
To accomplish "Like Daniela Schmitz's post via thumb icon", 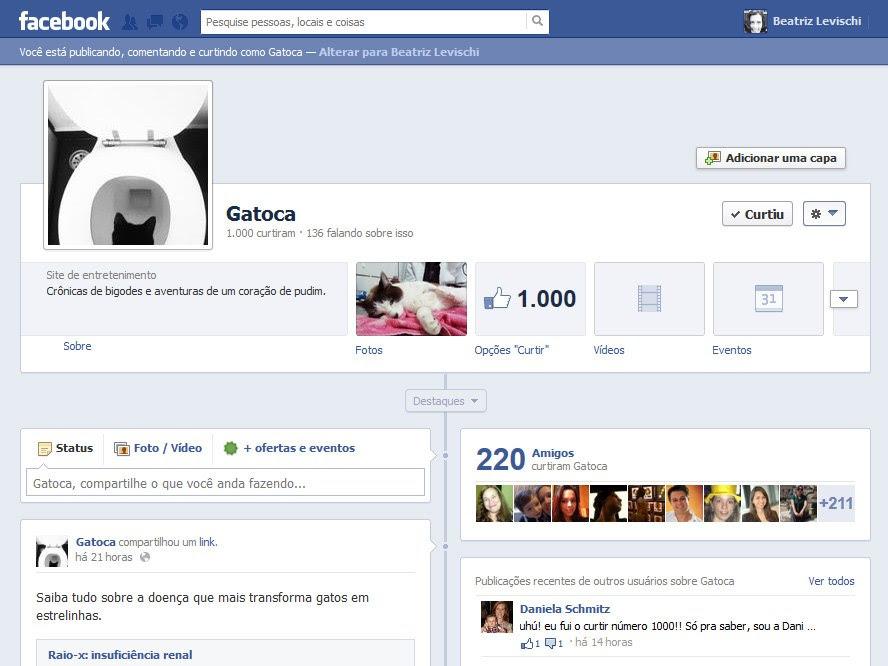I will coord(527,643).
